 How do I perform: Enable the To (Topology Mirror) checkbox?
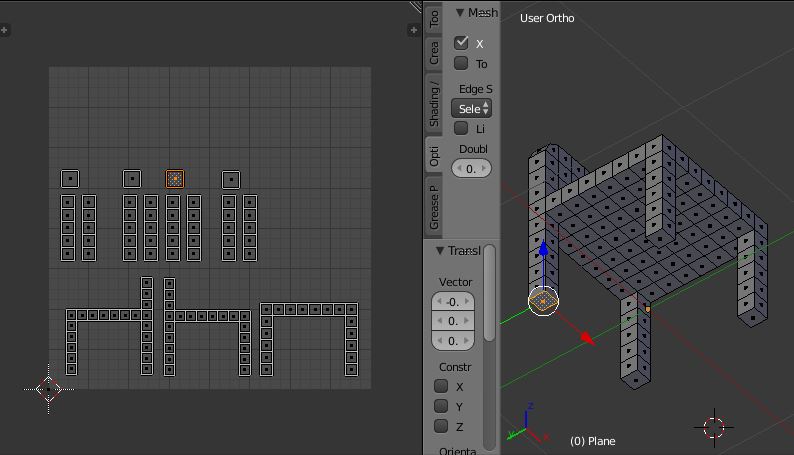461,63
